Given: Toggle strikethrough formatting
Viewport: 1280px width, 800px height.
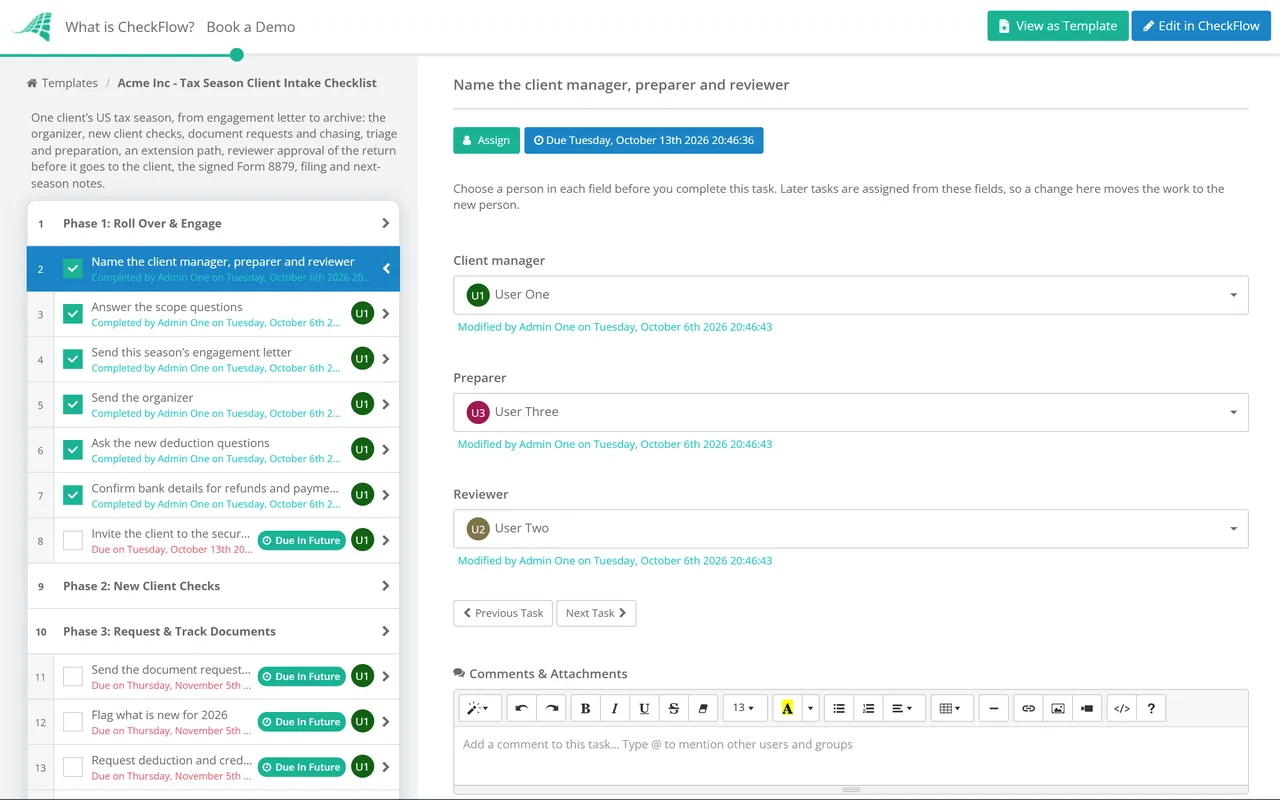Looking at the screenshot, I should click(x=674, y=708).
